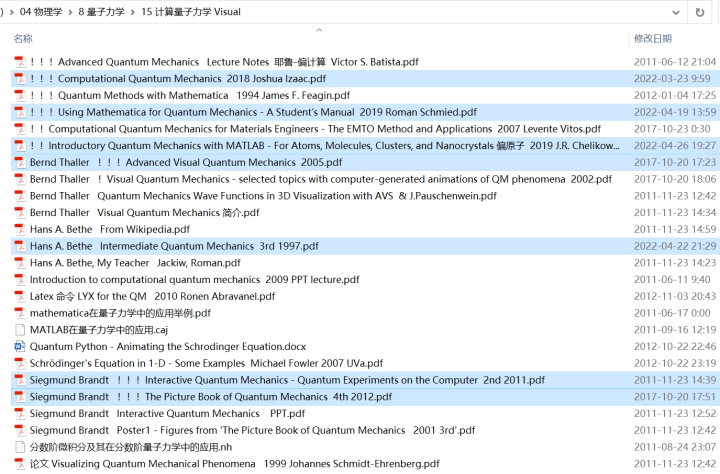Click PDF icon of The Picture Book 4th 2012
This screenshot has width=720, height=474.
[20, 397]
